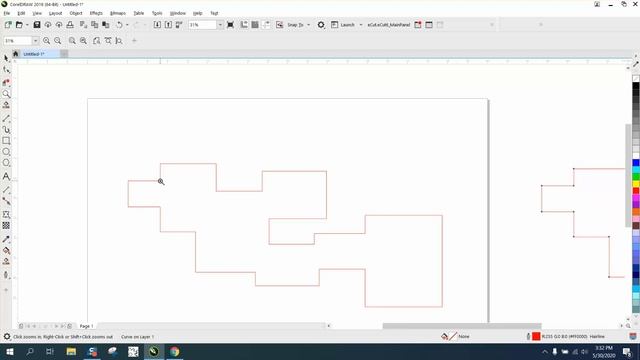Zoom to page width icon
The image size is (640, 360).
(x=108, y=41)
